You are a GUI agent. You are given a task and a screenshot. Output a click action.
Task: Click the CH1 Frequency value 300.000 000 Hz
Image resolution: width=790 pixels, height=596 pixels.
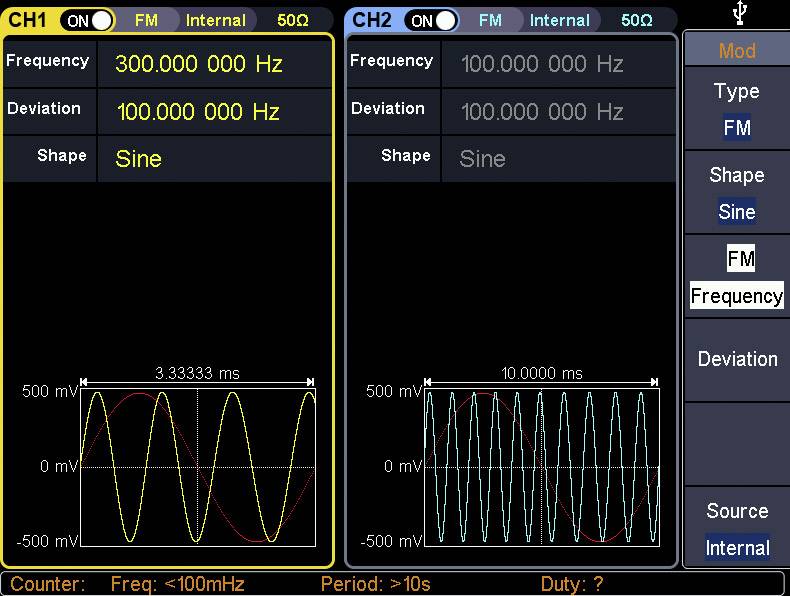pyautogui.click(x=199, y=64)
